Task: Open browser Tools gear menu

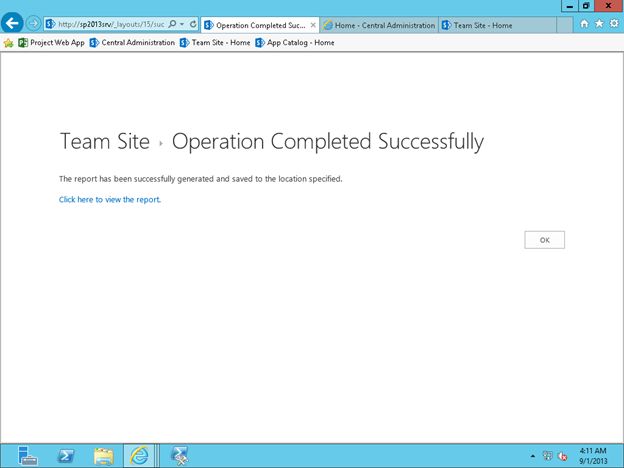Action: (614, 24)
